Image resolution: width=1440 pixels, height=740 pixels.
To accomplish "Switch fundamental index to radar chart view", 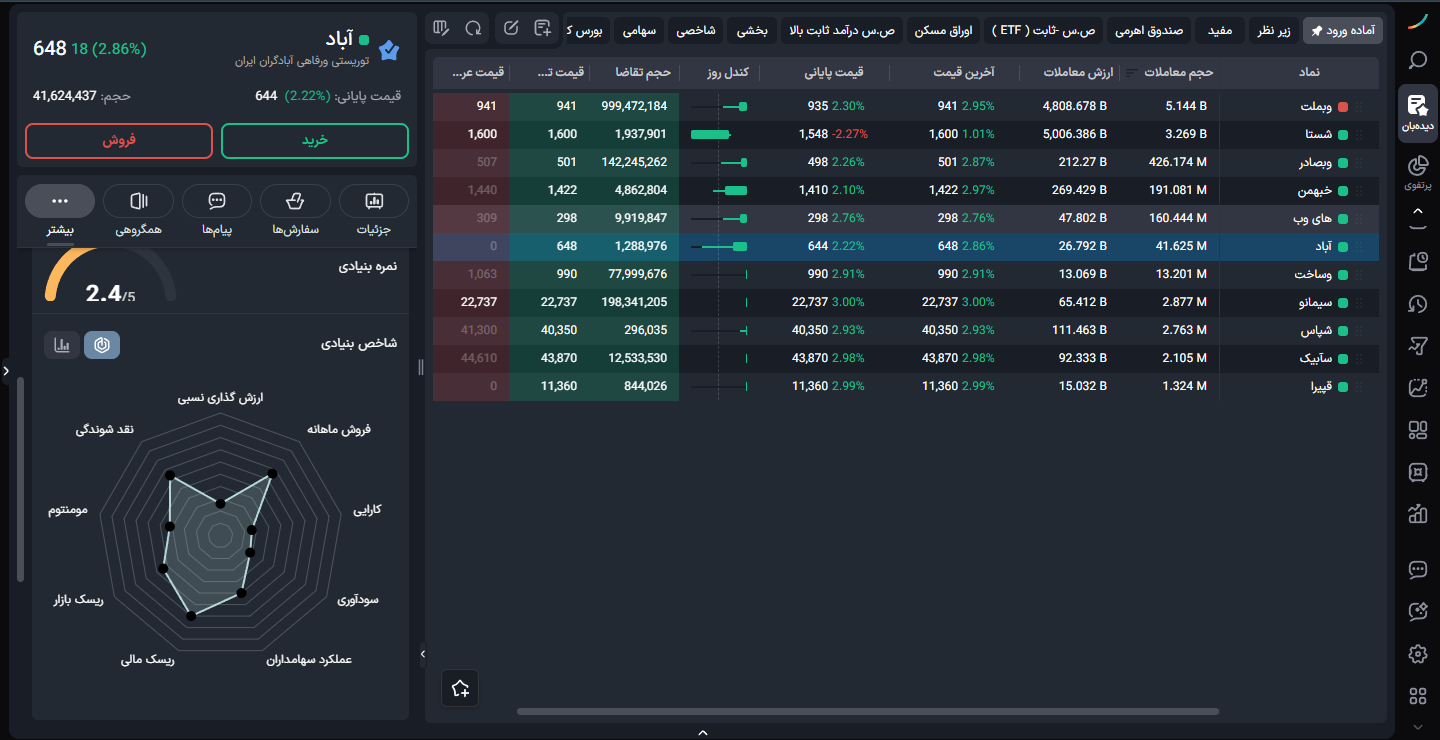I will (x=102, y=345).
